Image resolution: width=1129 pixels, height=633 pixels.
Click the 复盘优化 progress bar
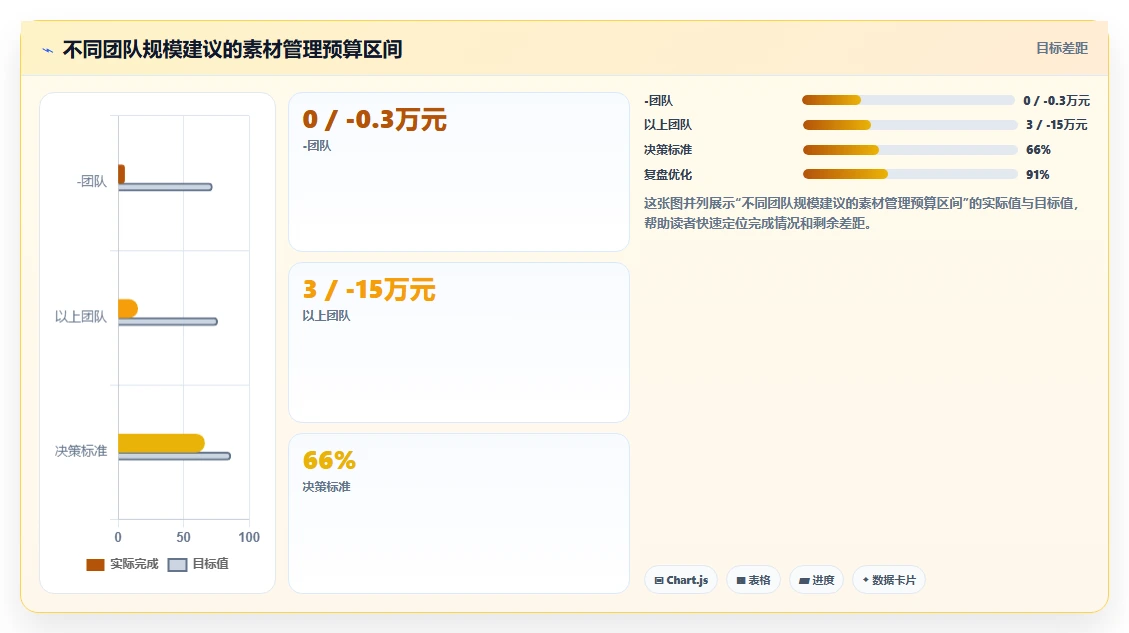coord(909,174)
